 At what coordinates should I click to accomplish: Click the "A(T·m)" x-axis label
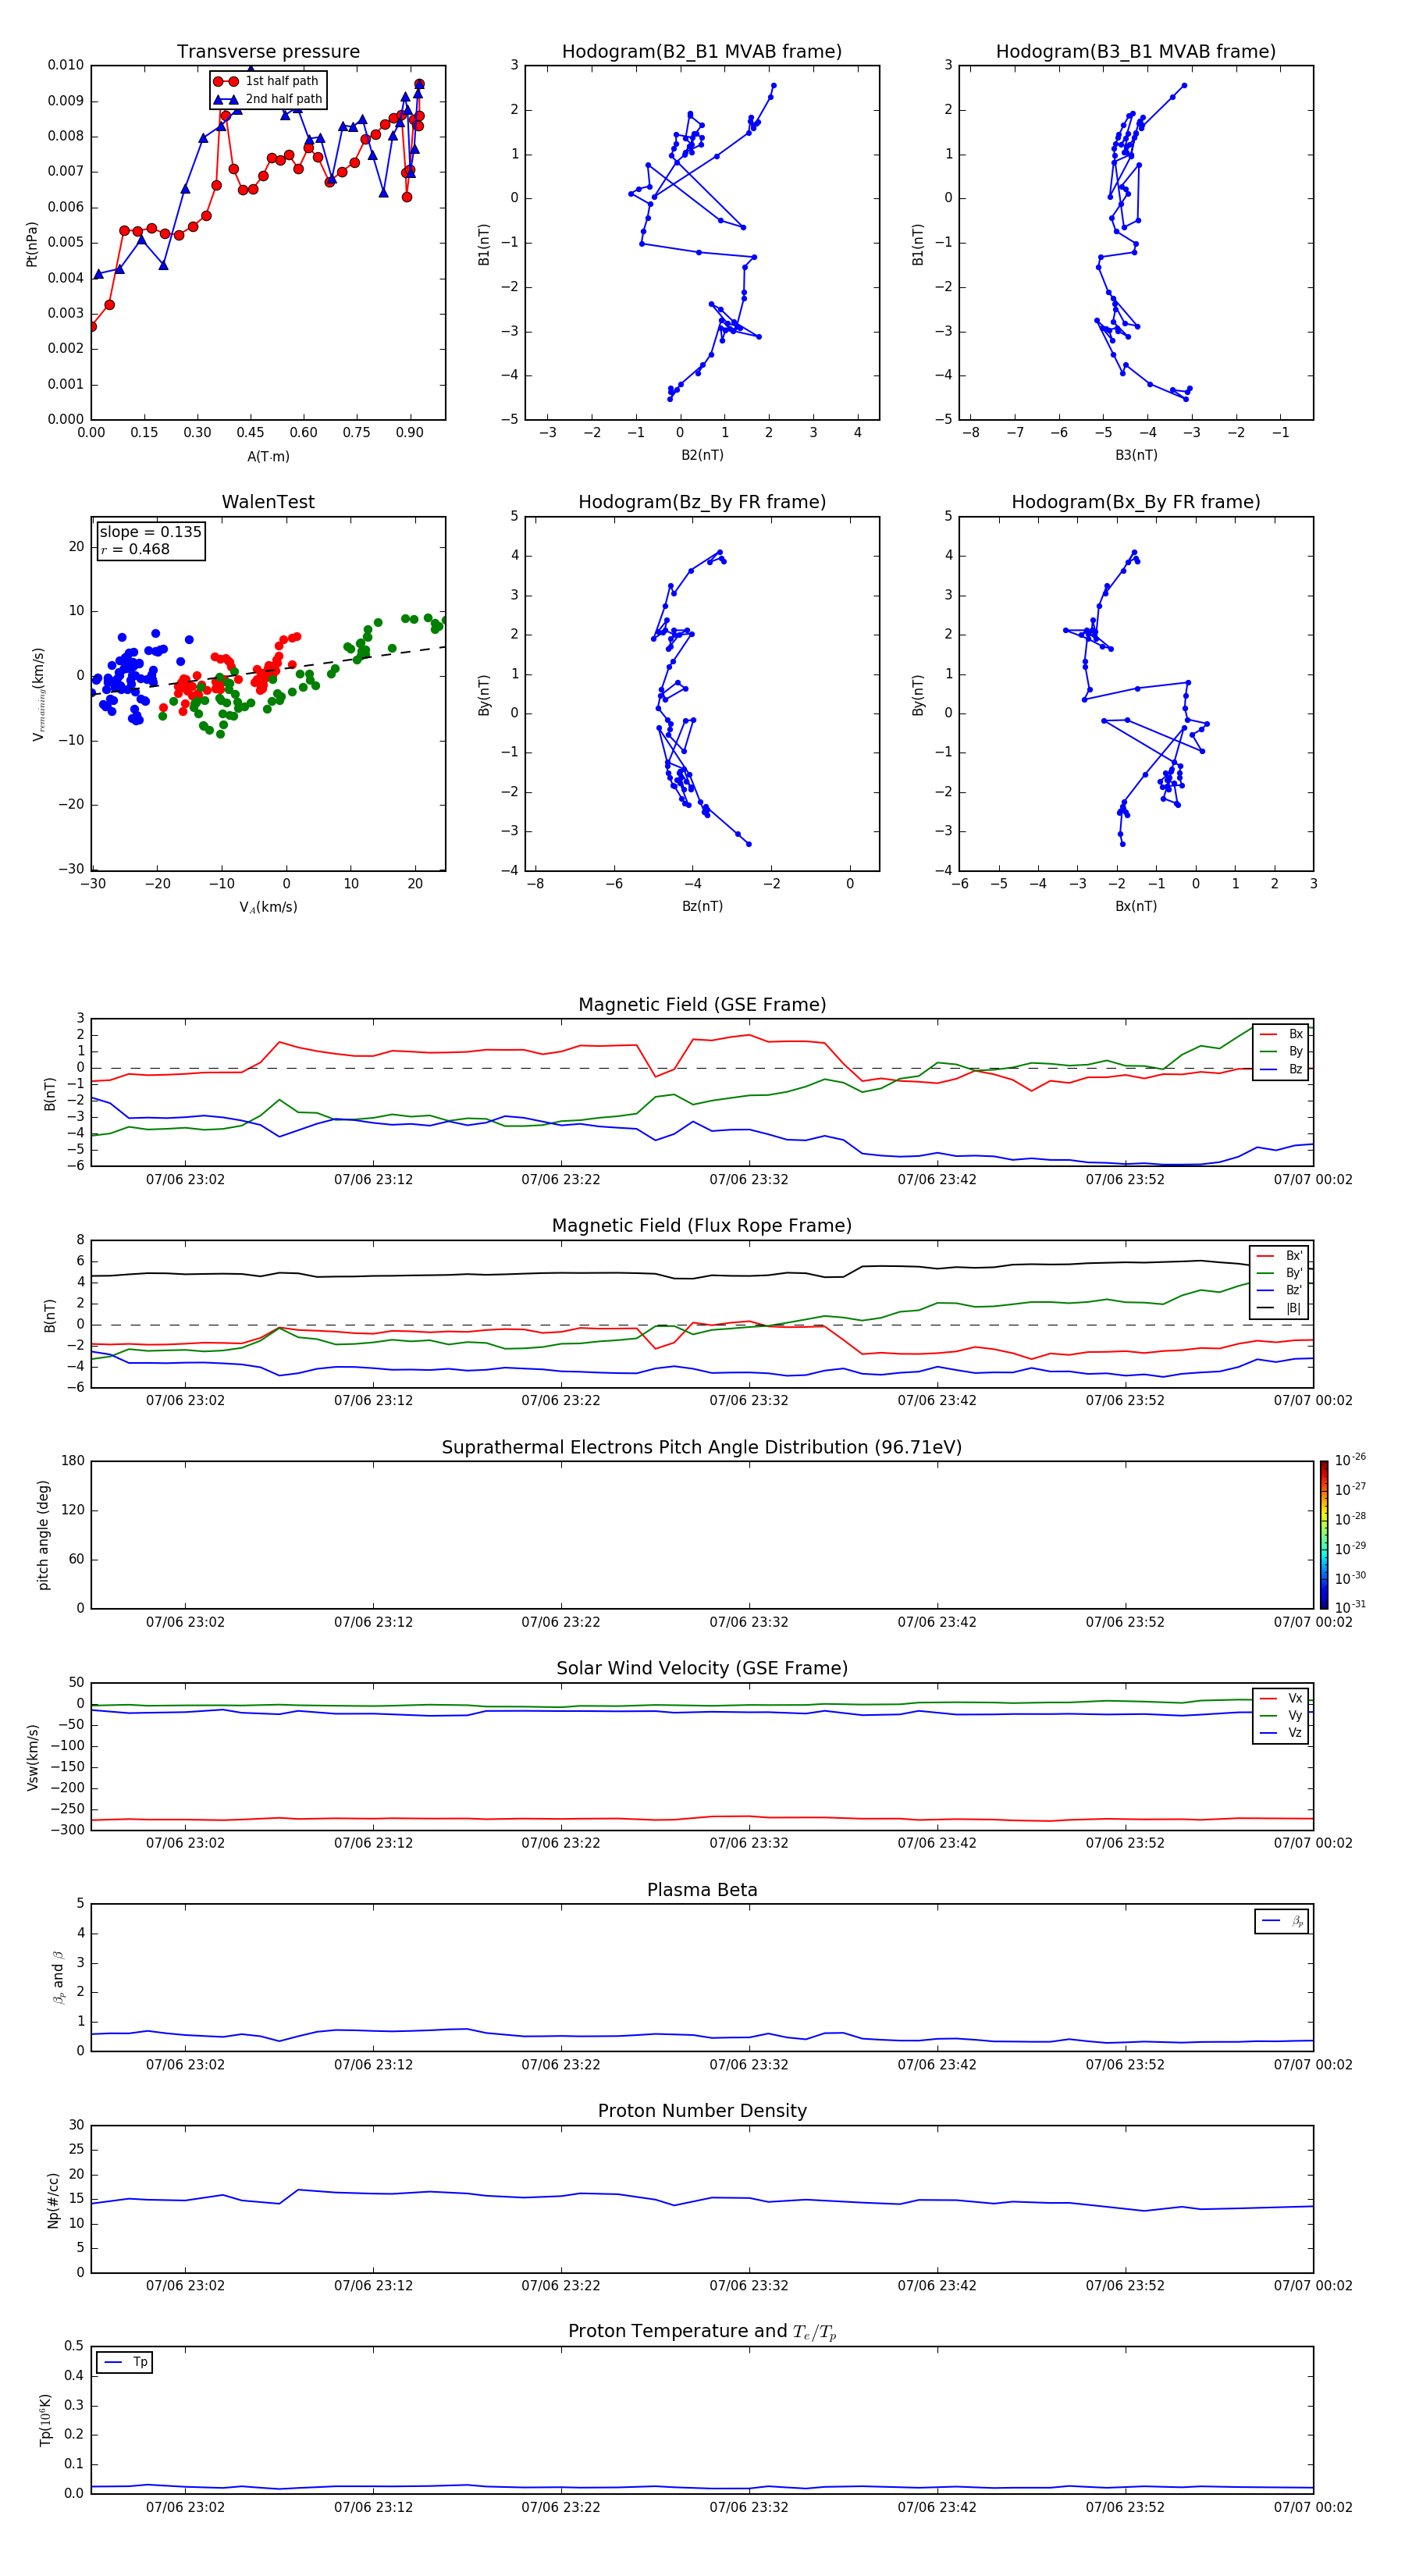coord(268,457)
